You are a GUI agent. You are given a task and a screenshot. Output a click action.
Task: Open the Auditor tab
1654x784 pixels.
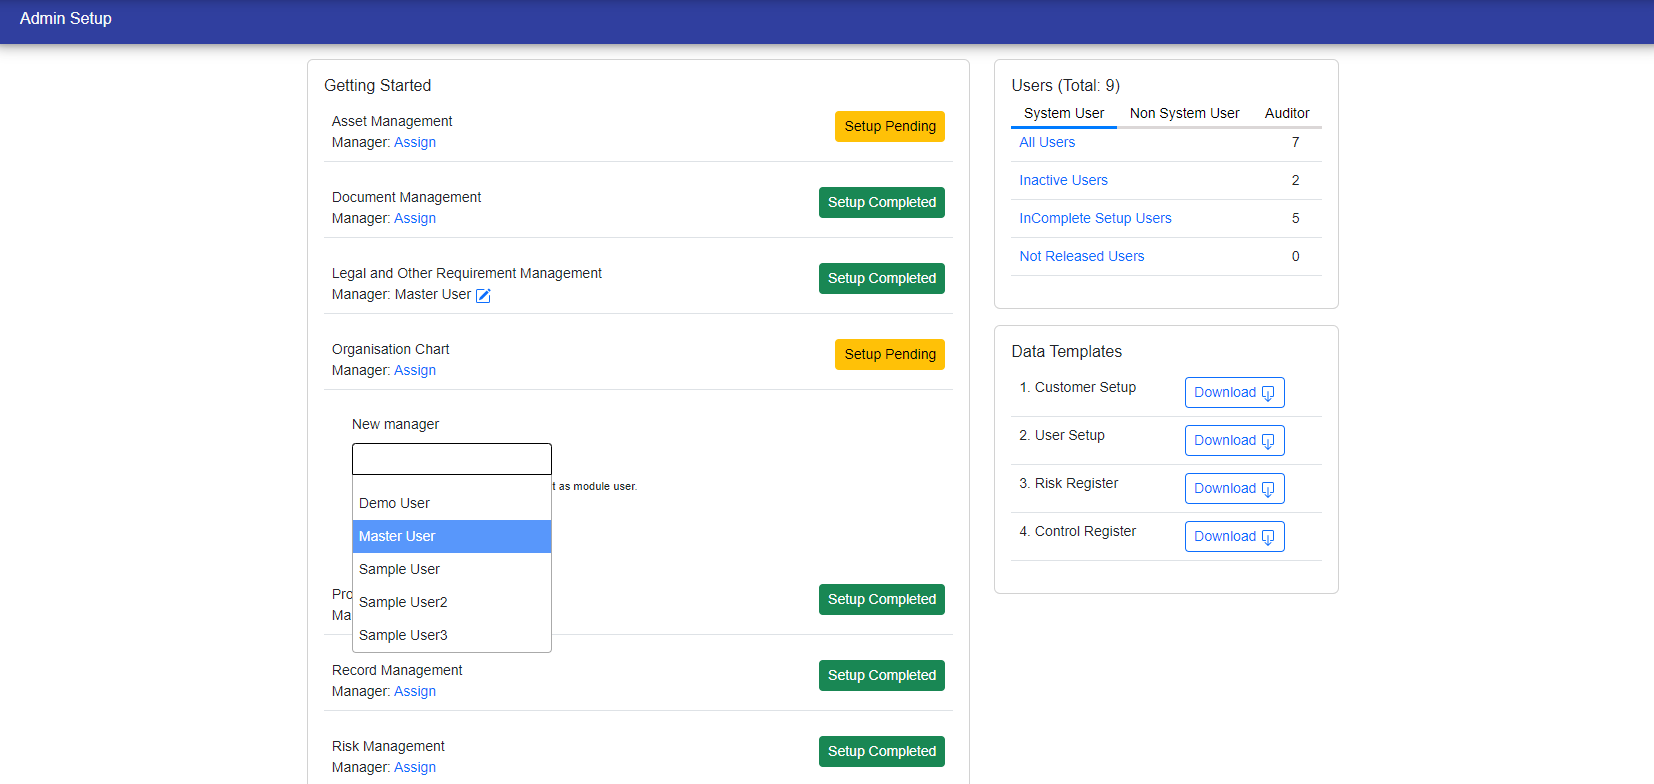point(1286,113)
